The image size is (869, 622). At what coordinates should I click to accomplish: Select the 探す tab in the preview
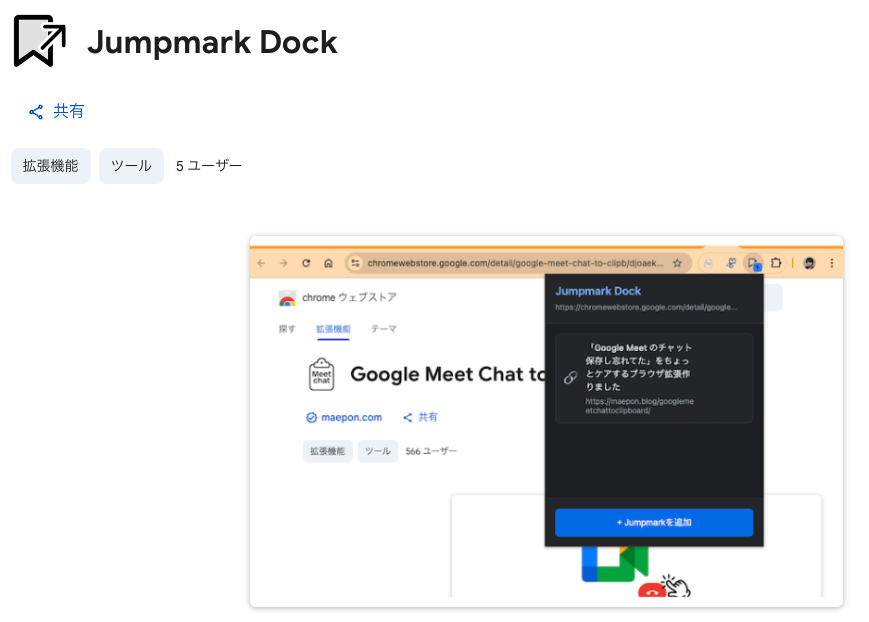point(287,329)
